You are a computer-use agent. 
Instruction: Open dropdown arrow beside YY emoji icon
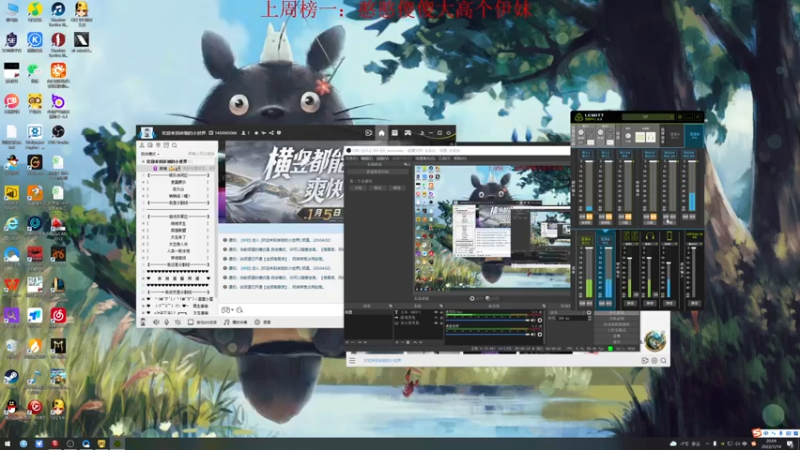pos(232,310)
